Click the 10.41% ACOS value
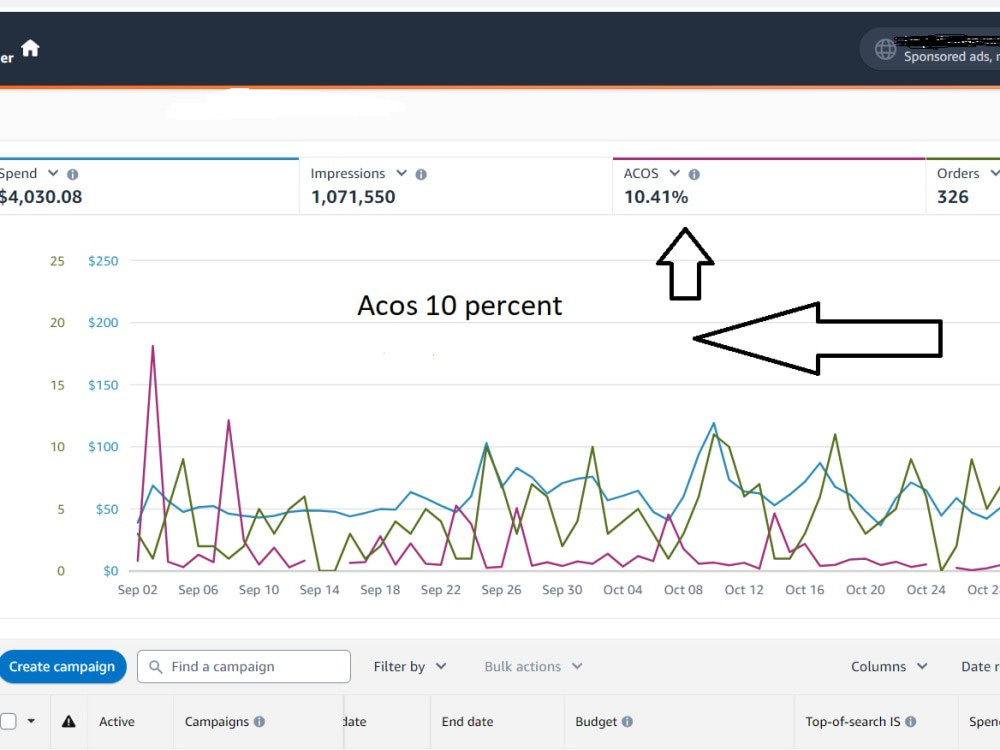1000x750 pixels. pos(656,197)
